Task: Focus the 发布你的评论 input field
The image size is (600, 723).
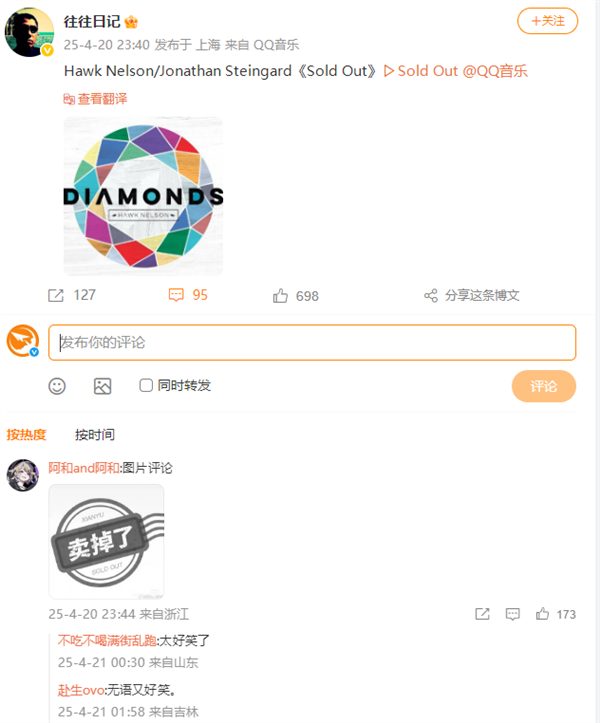Action: [312, 343]
